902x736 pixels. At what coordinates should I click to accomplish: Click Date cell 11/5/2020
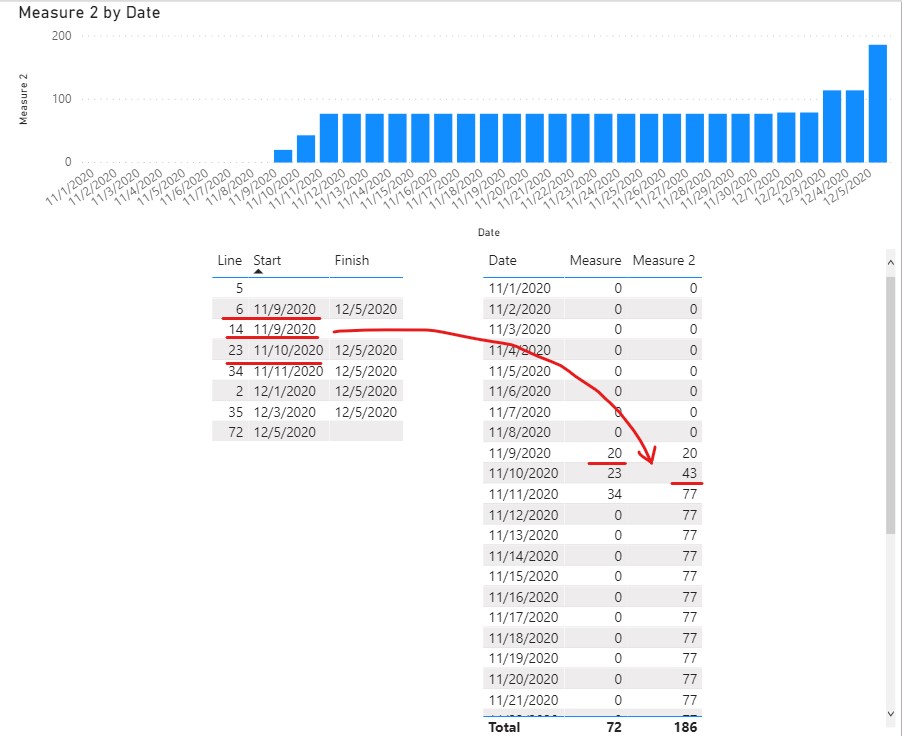click(519, 371)
